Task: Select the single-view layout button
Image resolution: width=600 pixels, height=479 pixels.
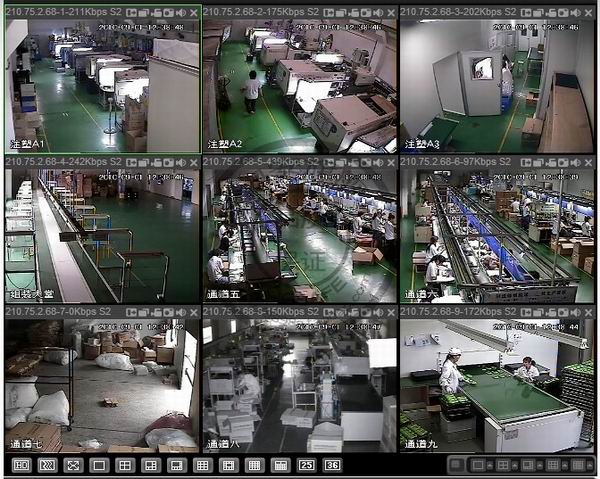Action: [98, 465]
